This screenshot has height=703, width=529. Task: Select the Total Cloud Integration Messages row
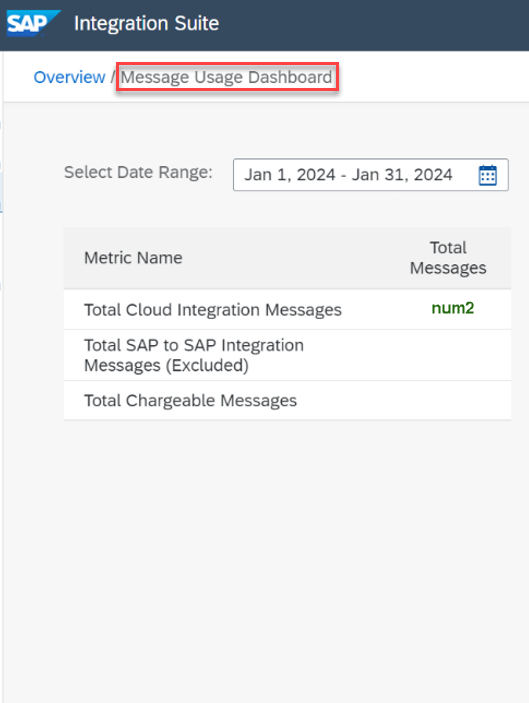[x=287, y=309]
